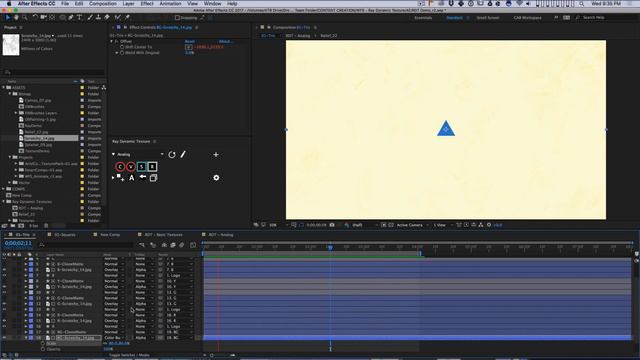Click the duplicate squares icon in Ray panel
The height and width of the screenshot is (360, 640).
point(153,178)
